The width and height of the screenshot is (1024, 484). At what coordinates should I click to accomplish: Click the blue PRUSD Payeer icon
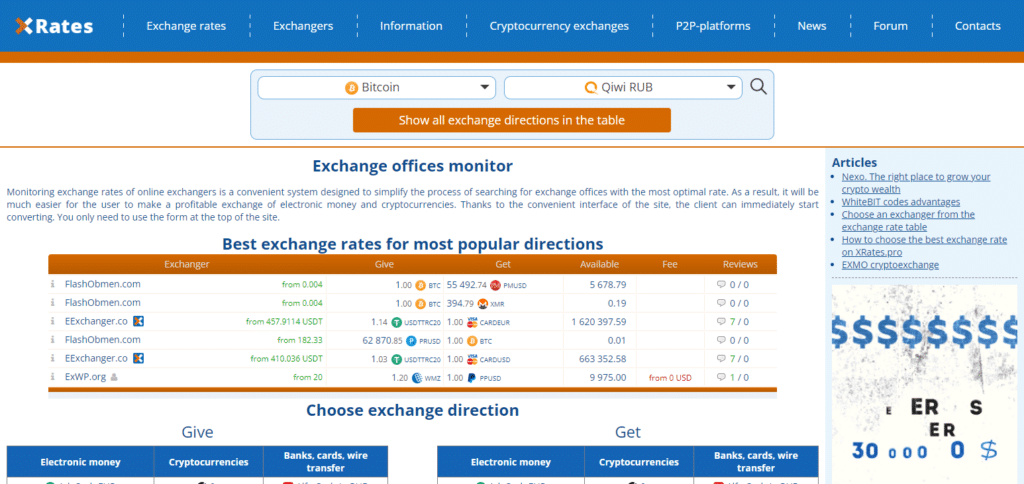[411, 341]
